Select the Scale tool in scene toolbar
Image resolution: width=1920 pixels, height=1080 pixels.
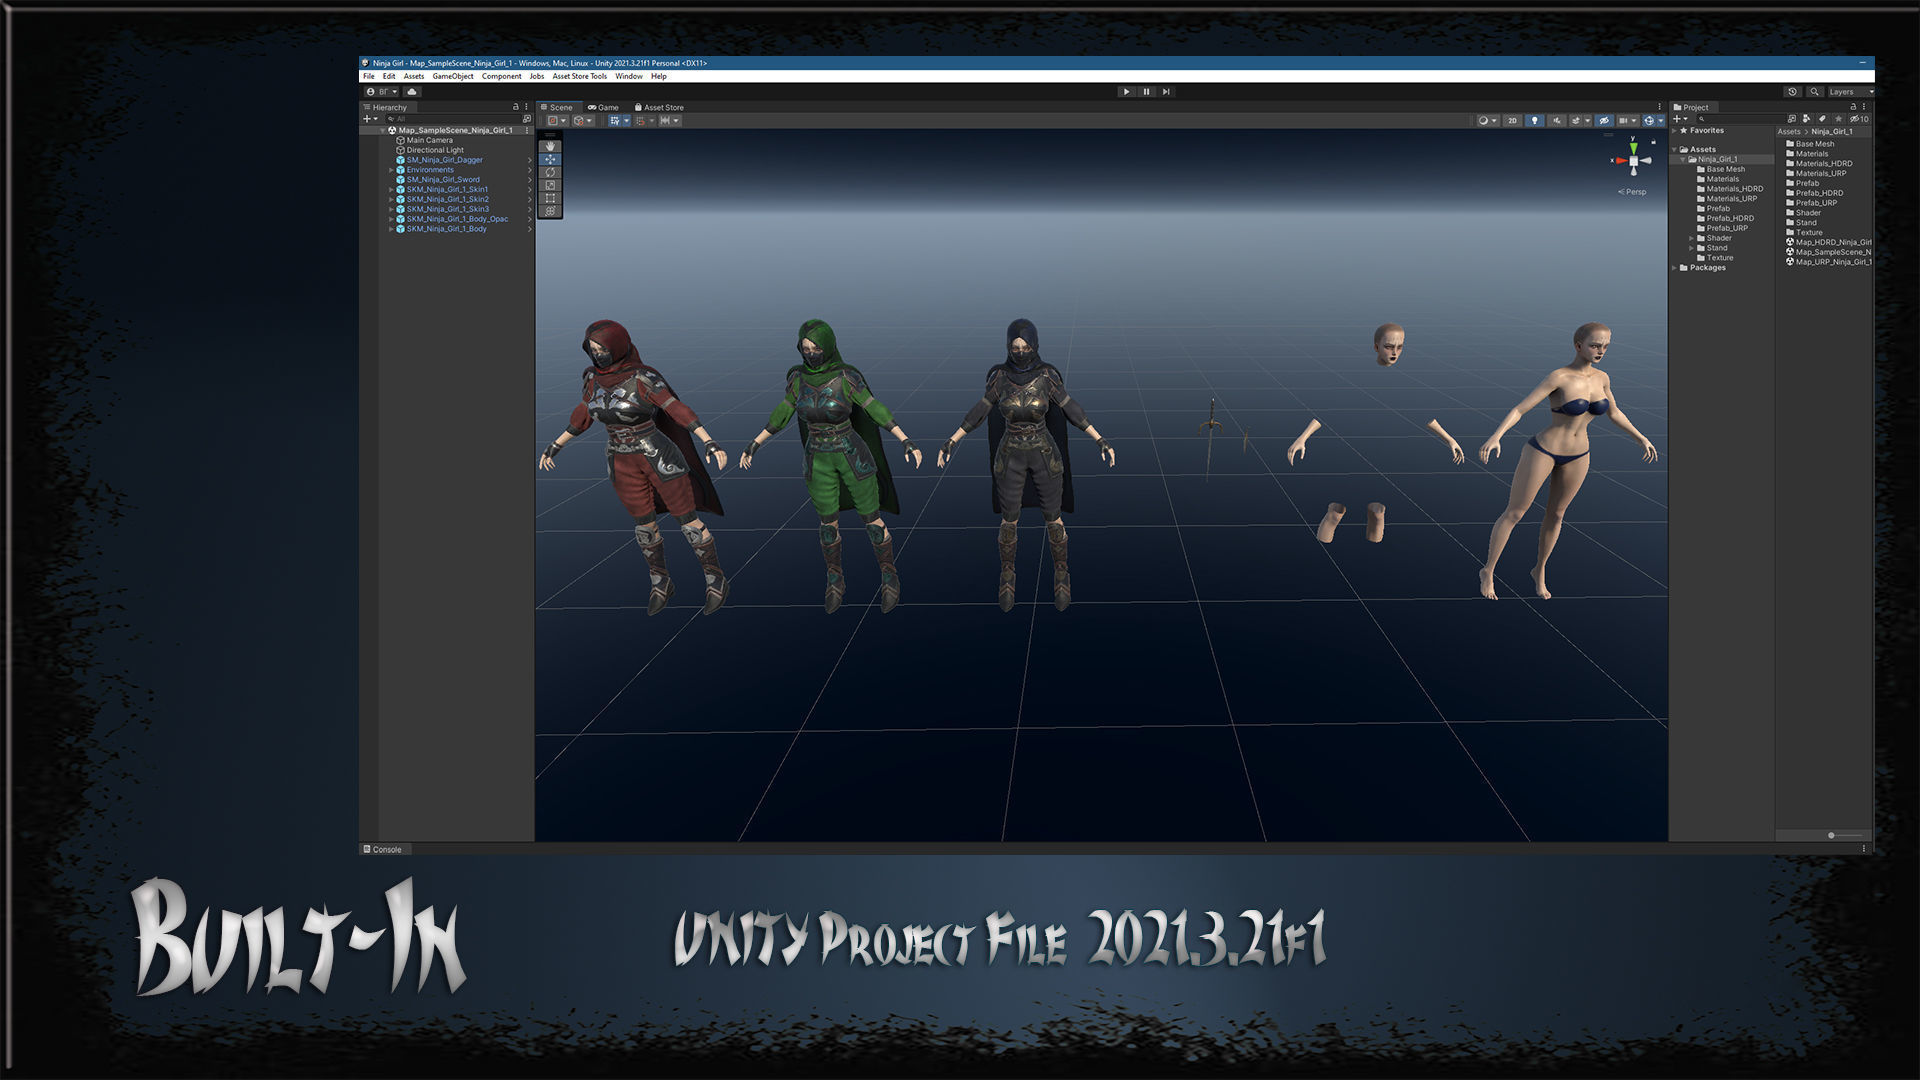[x=550, y=185]
